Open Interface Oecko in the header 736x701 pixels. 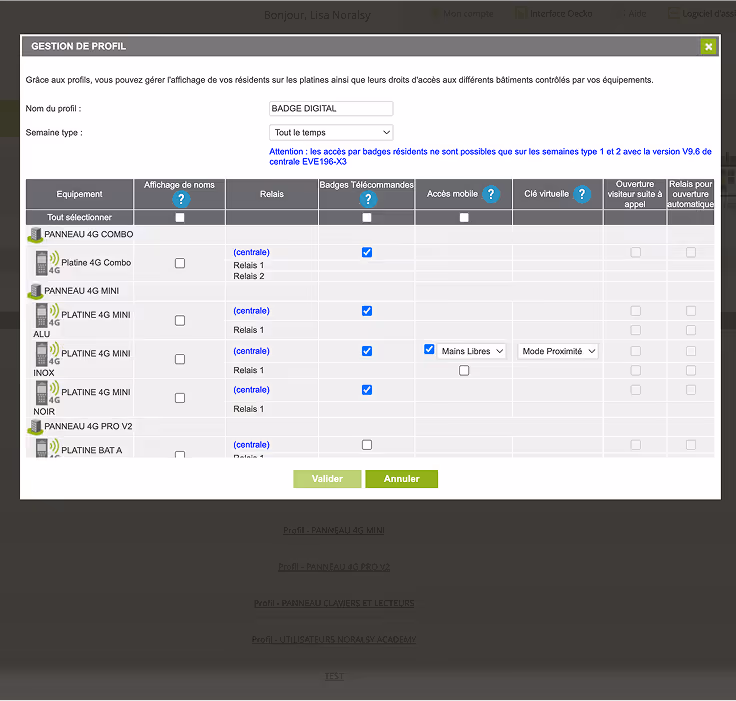(561, 14)
